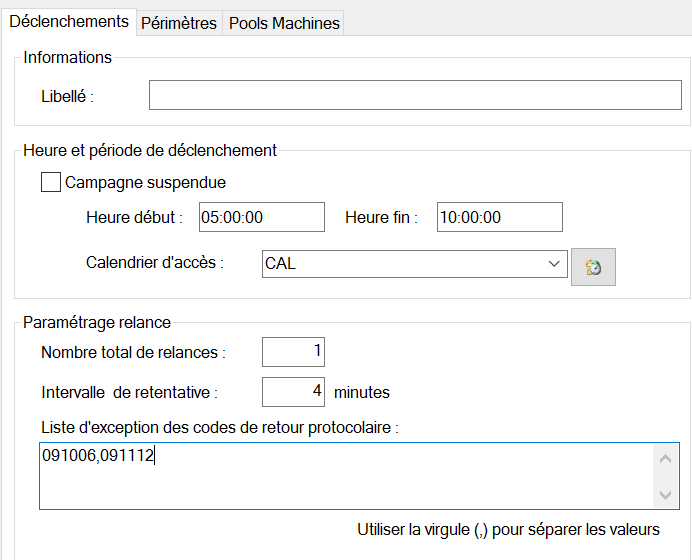Toggle the Campagne suspendue checkbox
The image size is (692, 560).
pos(50,183)
